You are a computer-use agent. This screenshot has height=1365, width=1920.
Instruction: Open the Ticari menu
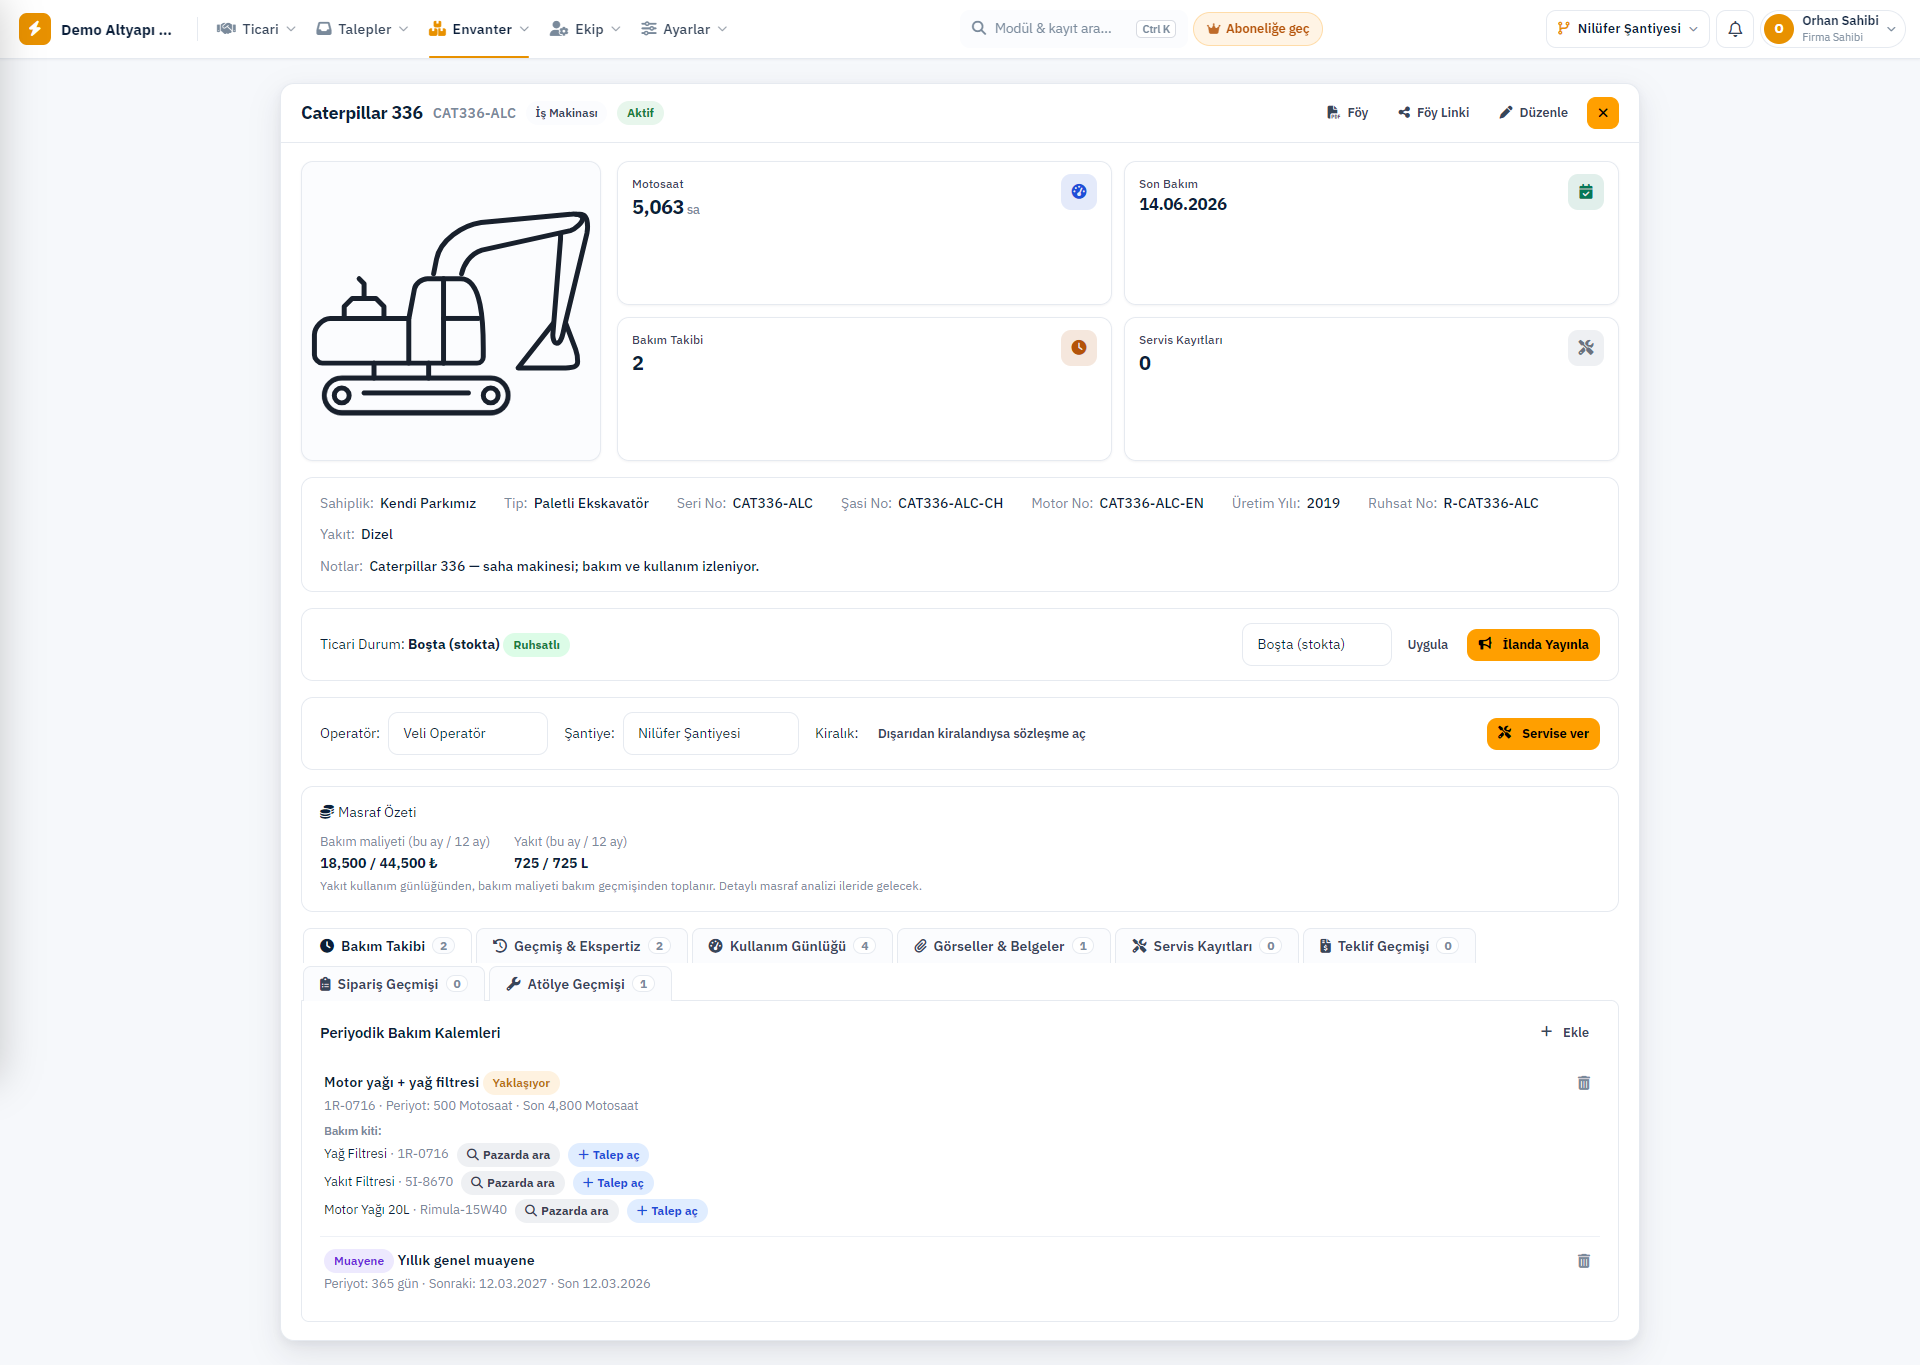256,29
